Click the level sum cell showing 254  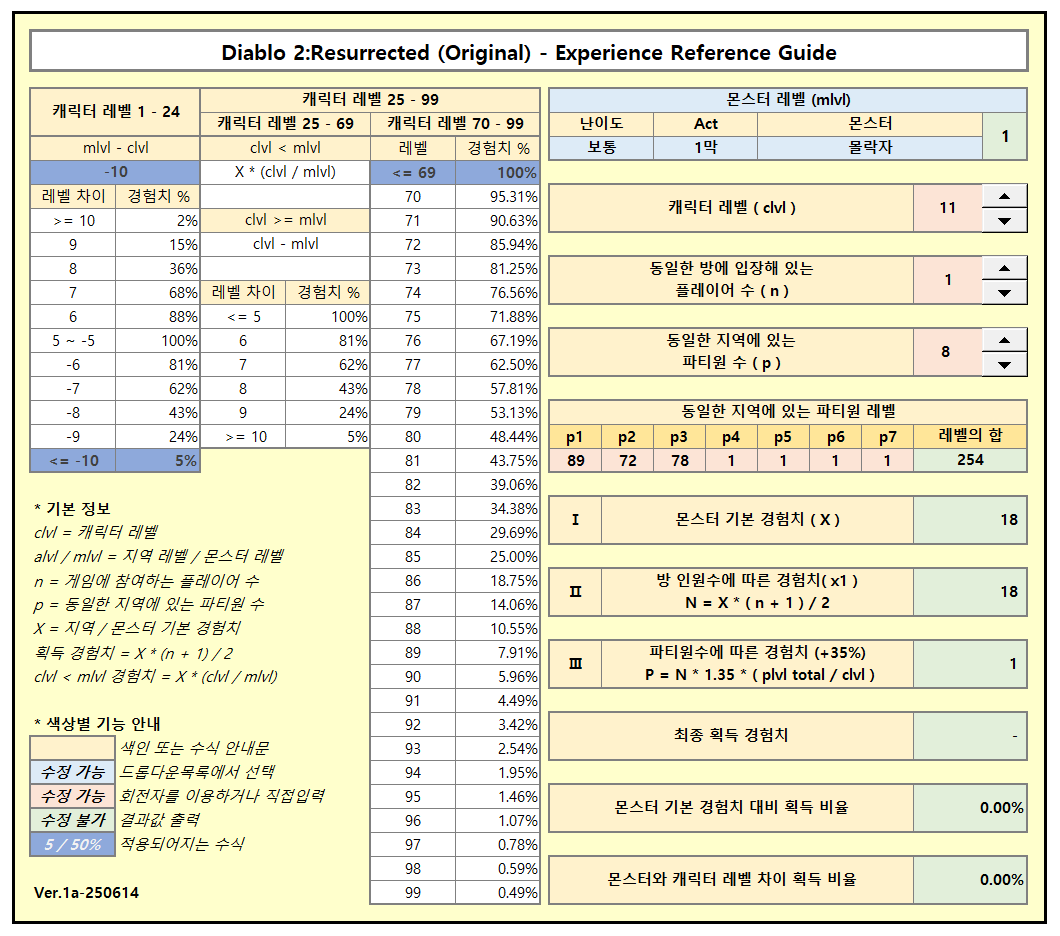click(x=969, y=460)
